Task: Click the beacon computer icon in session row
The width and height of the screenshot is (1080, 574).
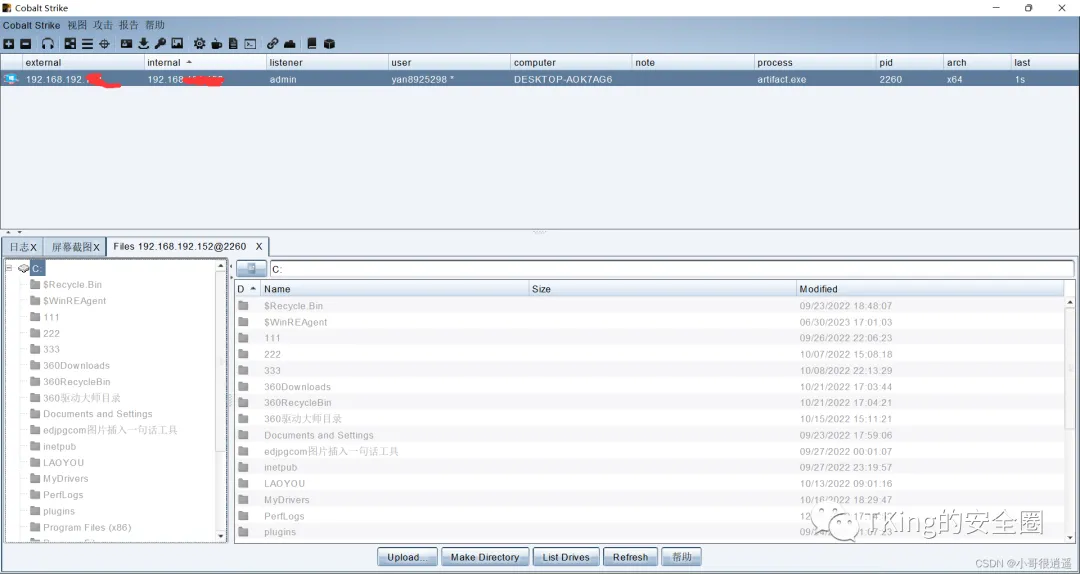Action: (x=11, y=79)
